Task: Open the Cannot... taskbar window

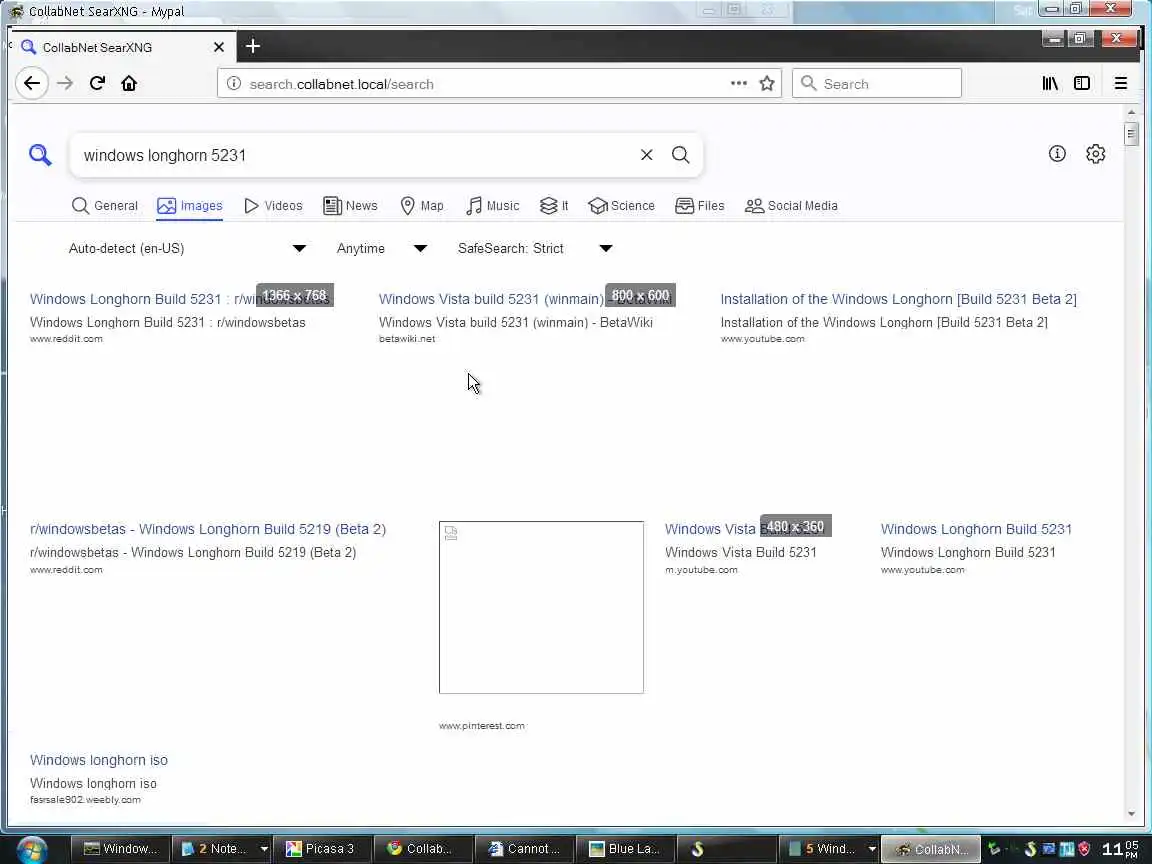Action: pos(525,849)
